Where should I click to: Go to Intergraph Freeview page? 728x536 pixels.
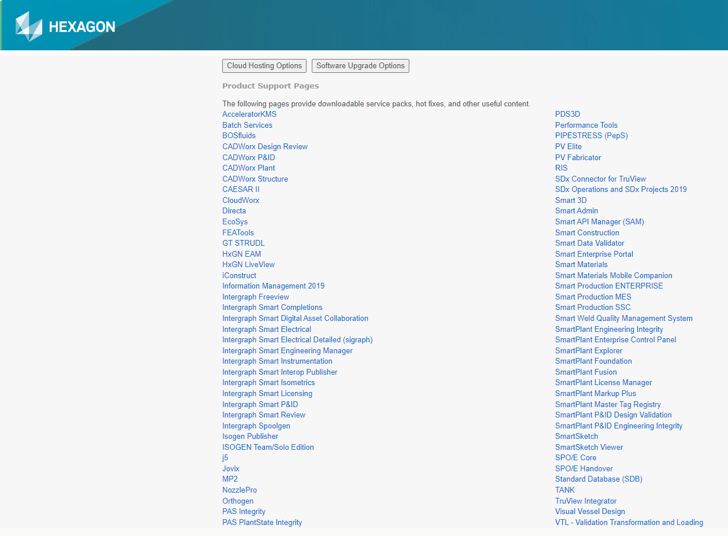[x=255, y=297]
